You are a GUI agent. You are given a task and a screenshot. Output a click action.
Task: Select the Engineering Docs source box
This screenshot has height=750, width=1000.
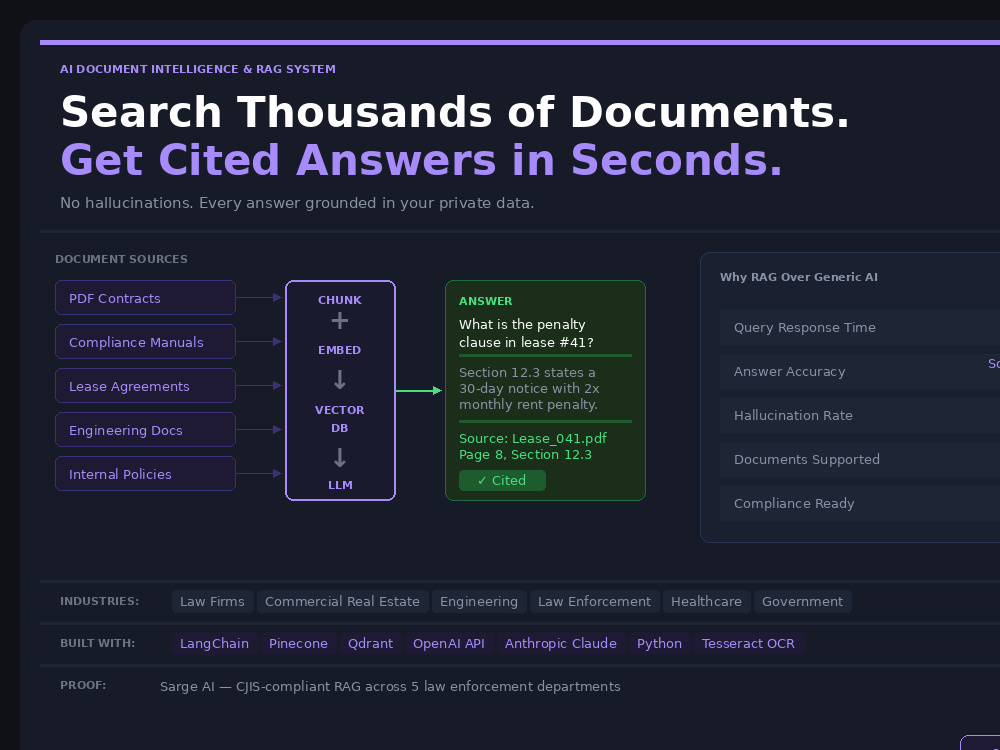coord(145,430)
